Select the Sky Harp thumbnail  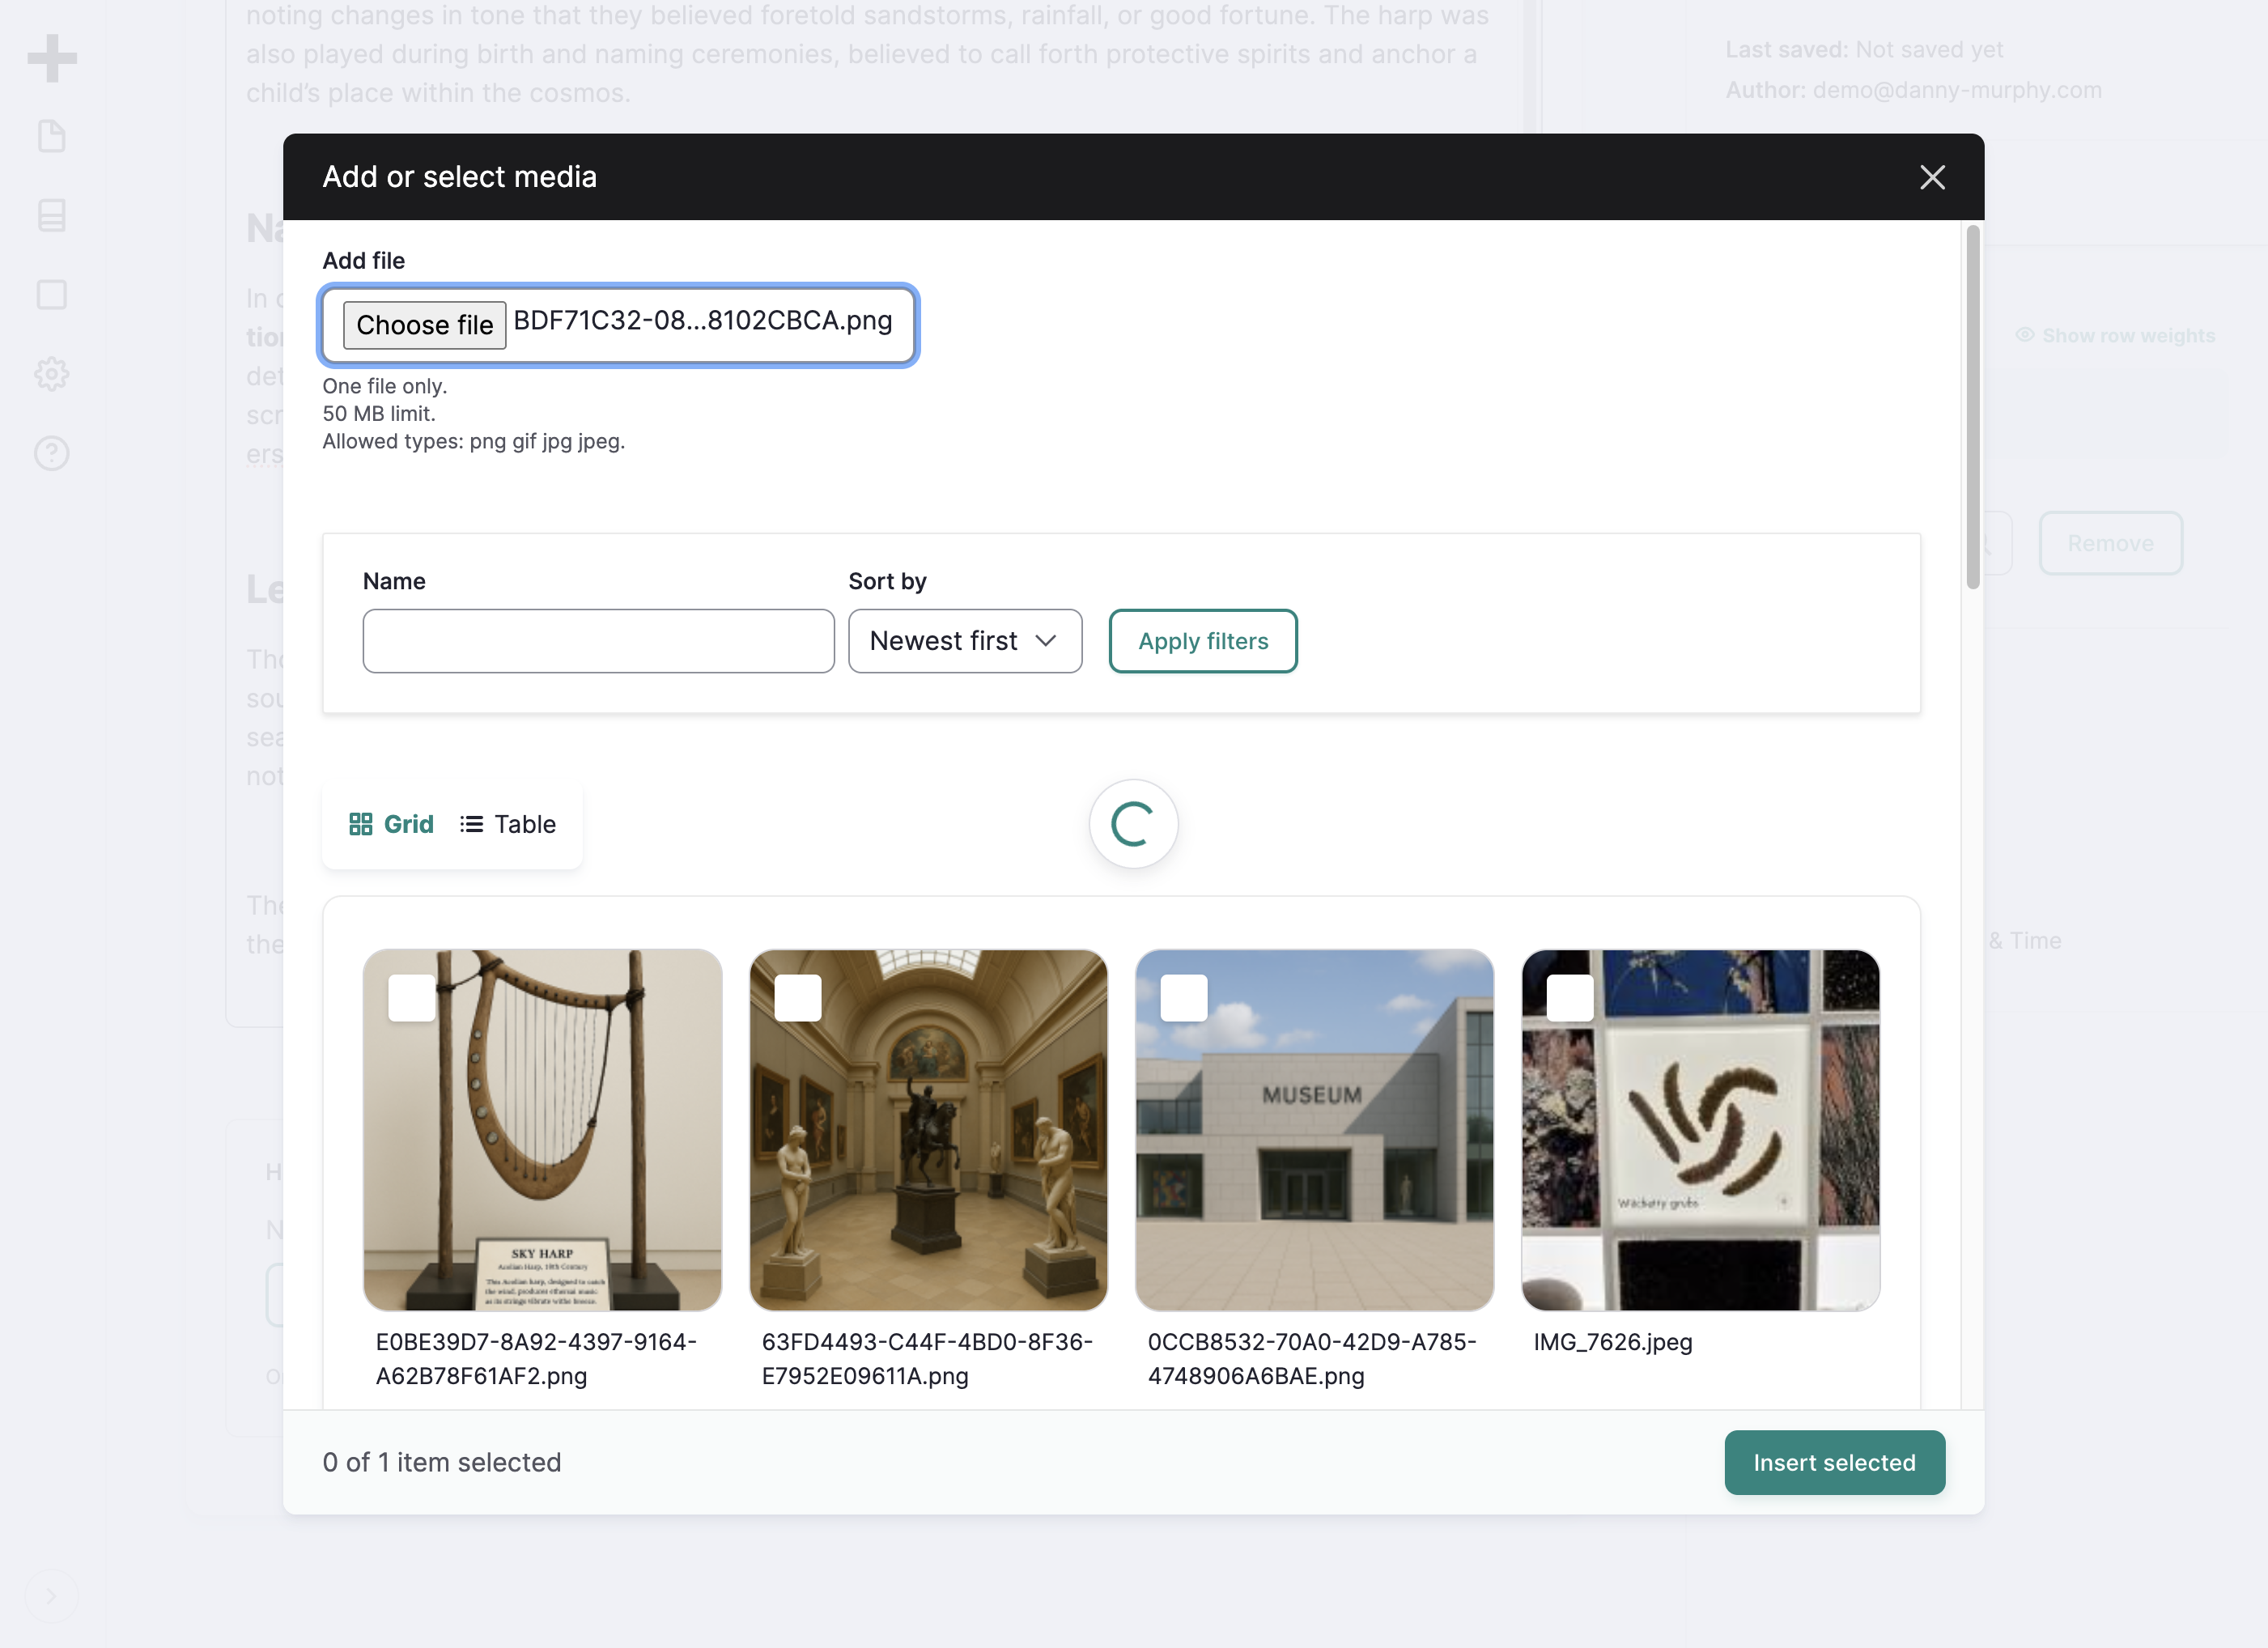[542, 1130]
